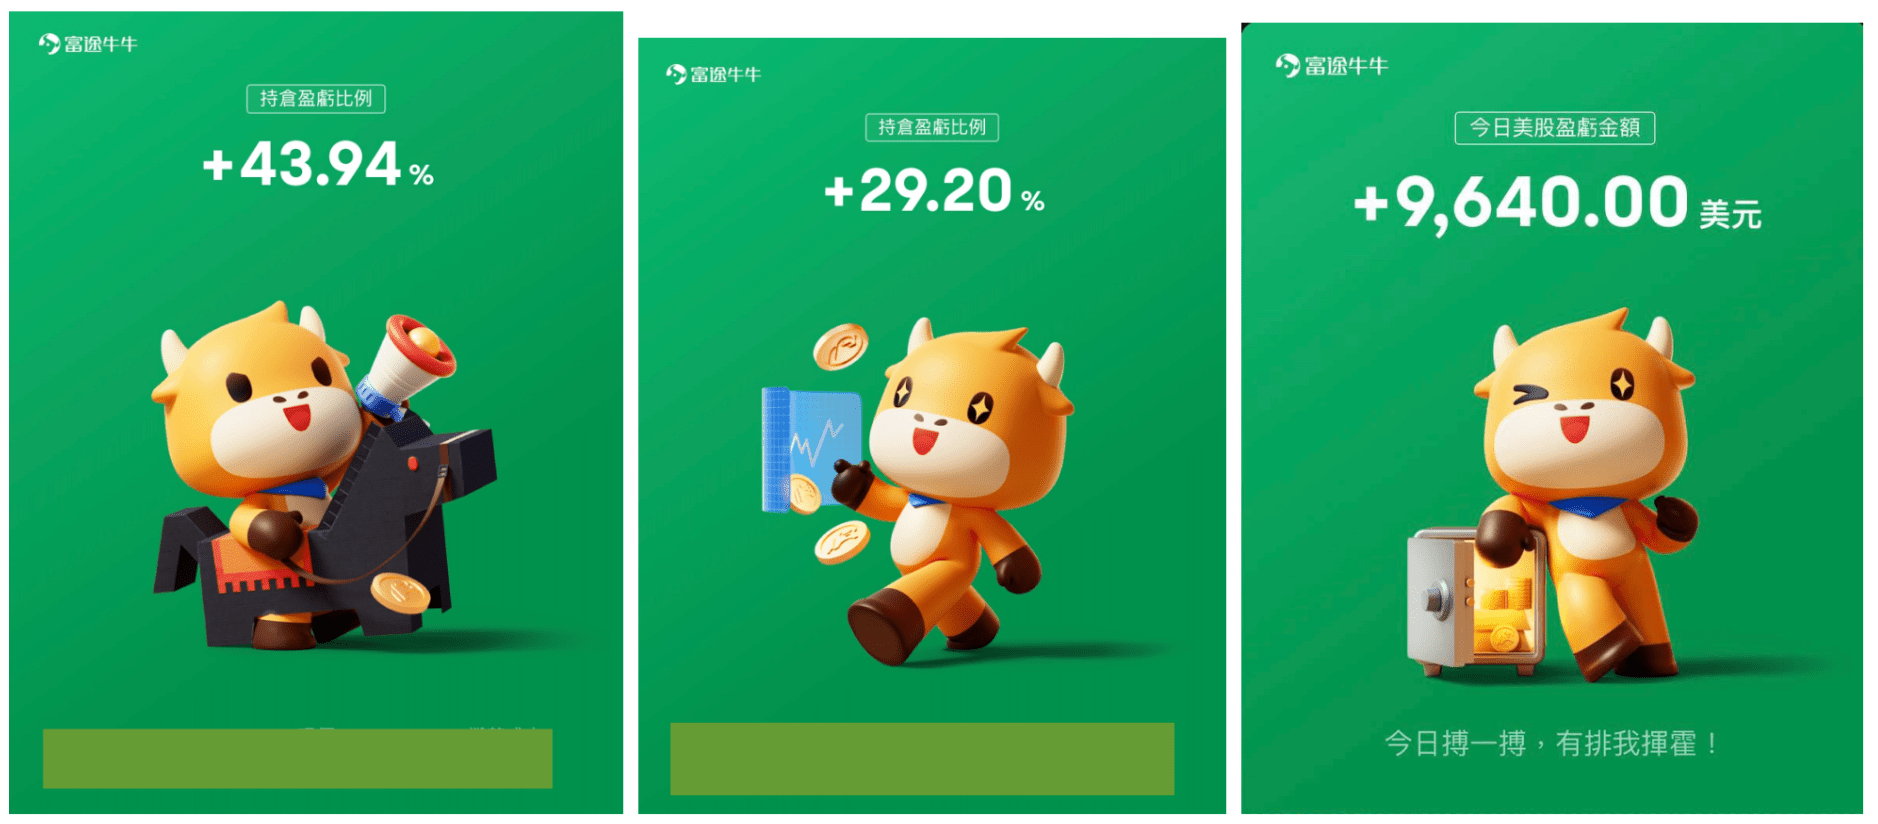
Task: Click the +29.20% profit figure
Action: point(934,191)
